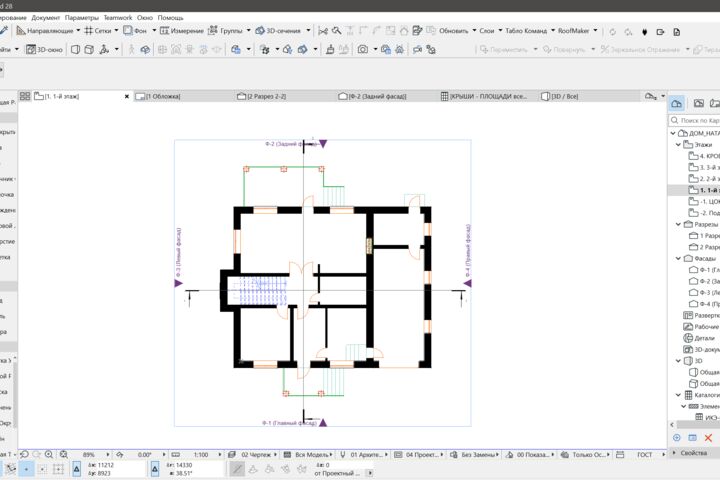Select the Рабочие worksheets tree item

click(x=701, y=327)
